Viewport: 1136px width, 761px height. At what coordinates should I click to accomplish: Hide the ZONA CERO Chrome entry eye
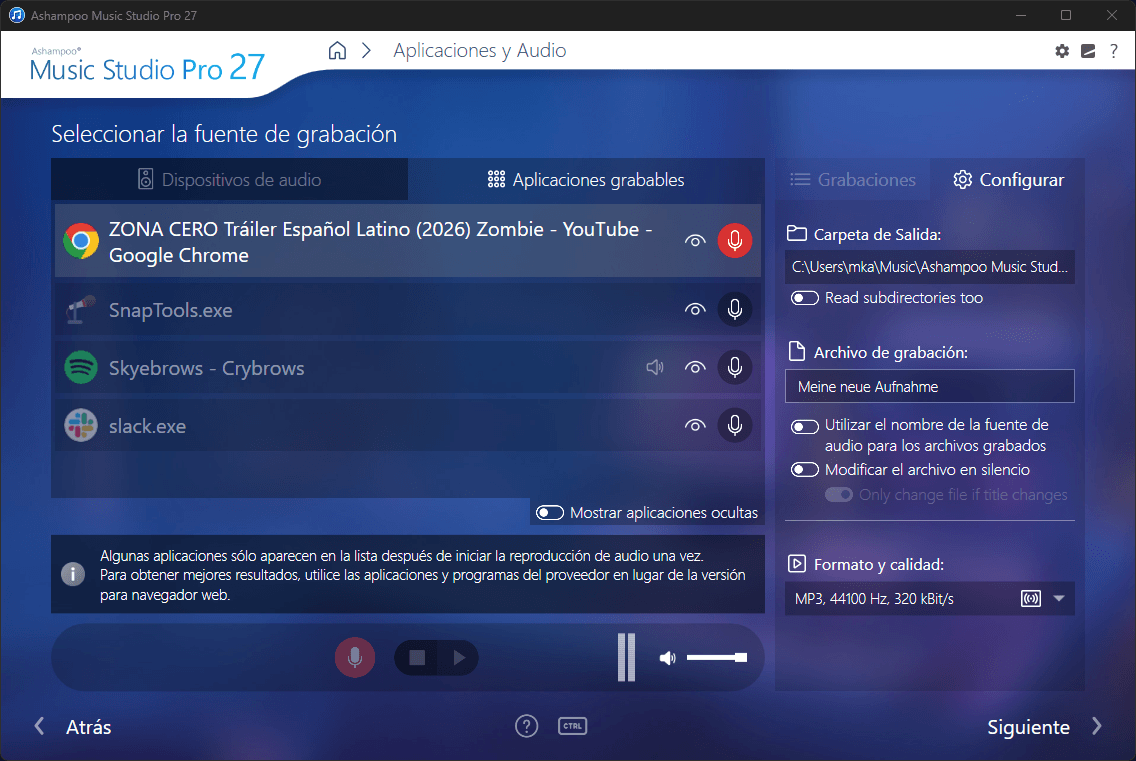tap(695, 241)
